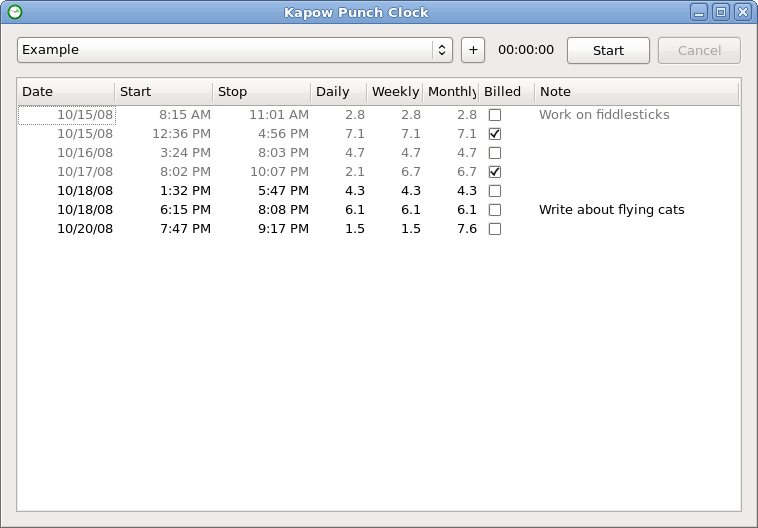Maximize the Kapow Punch Clock window
Viewport: 758px width, 528px height.
[721, 12]
